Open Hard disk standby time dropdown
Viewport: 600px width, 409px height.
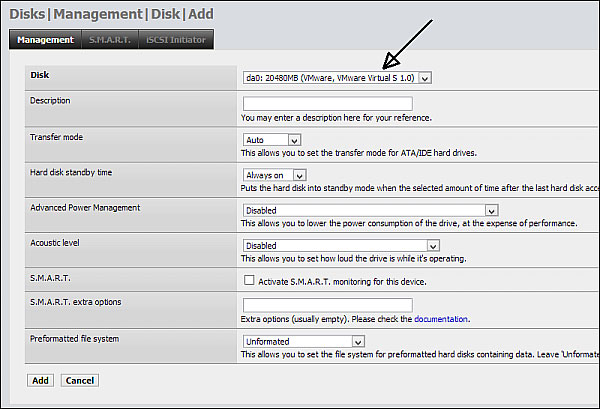pos(274,175)
